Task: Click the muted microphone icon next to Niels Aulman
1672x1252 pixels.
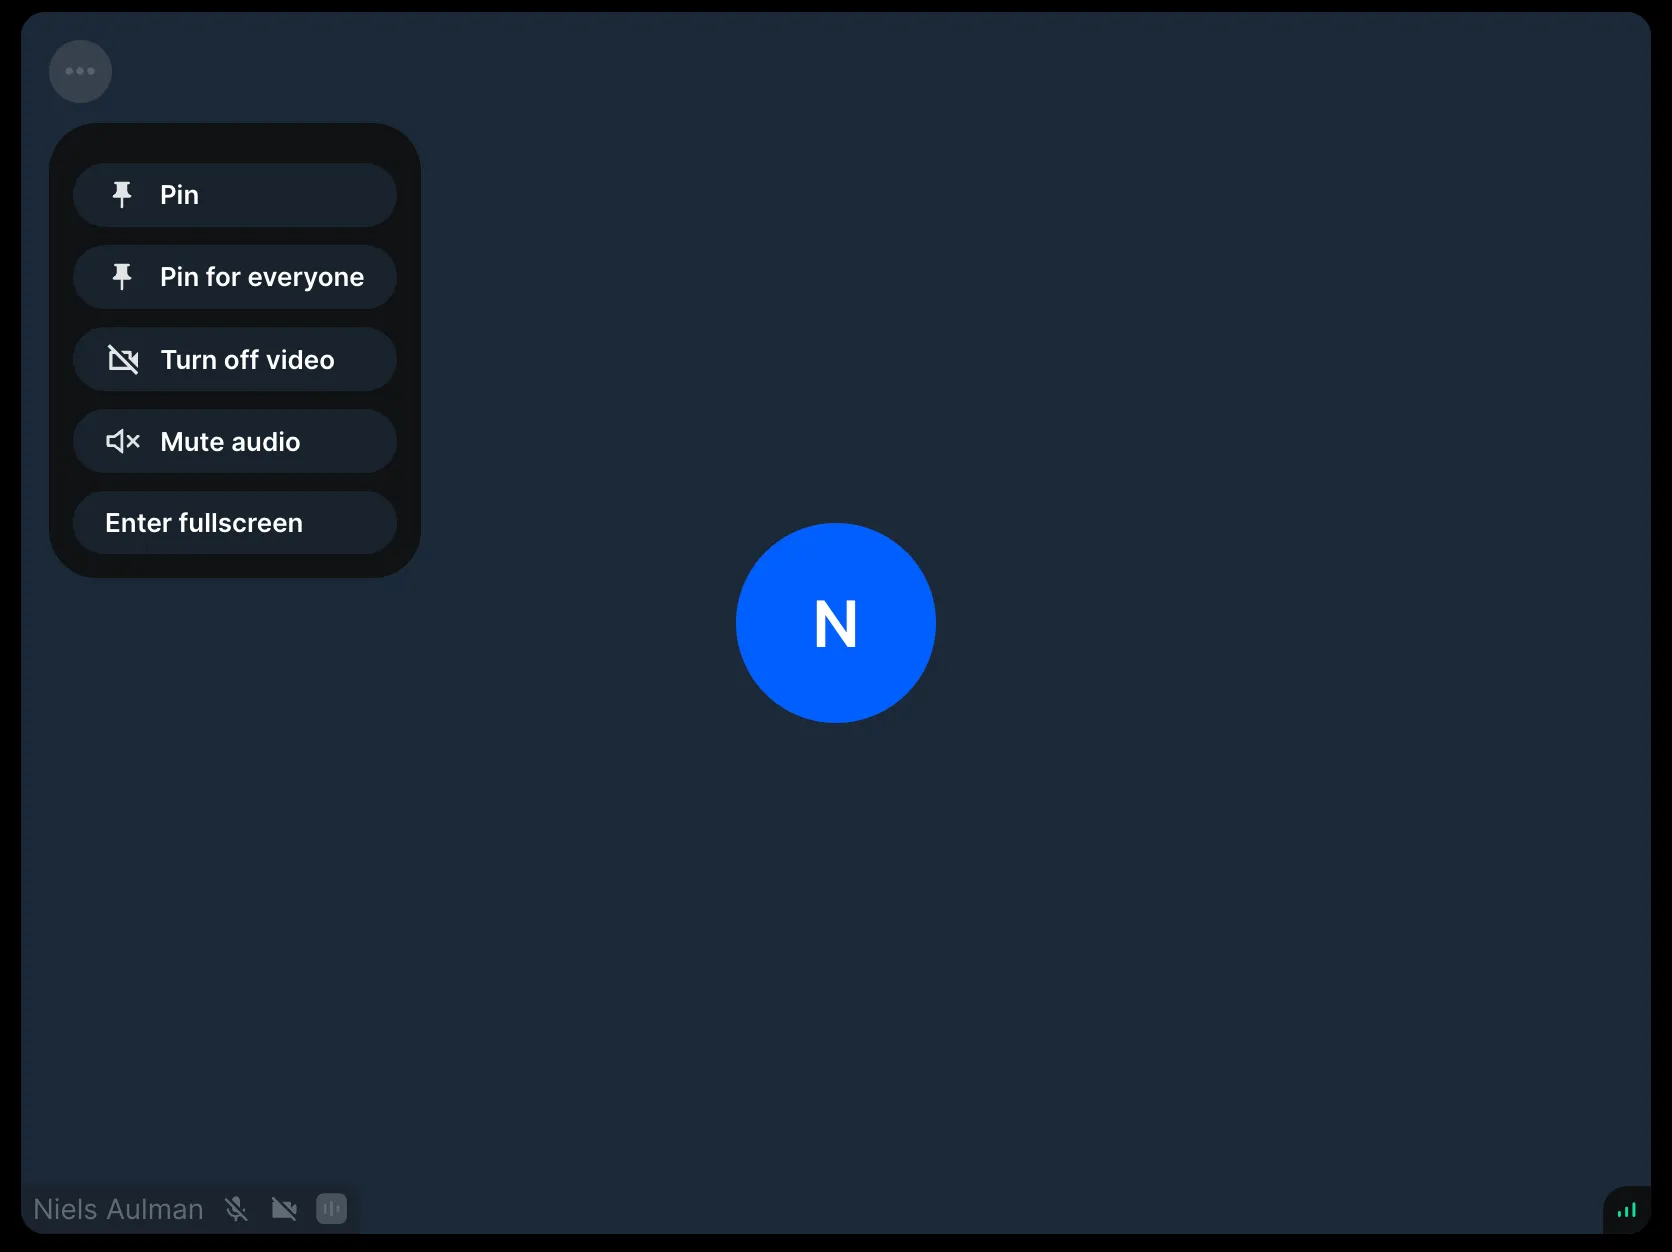Action: [x=236, y=1209]
